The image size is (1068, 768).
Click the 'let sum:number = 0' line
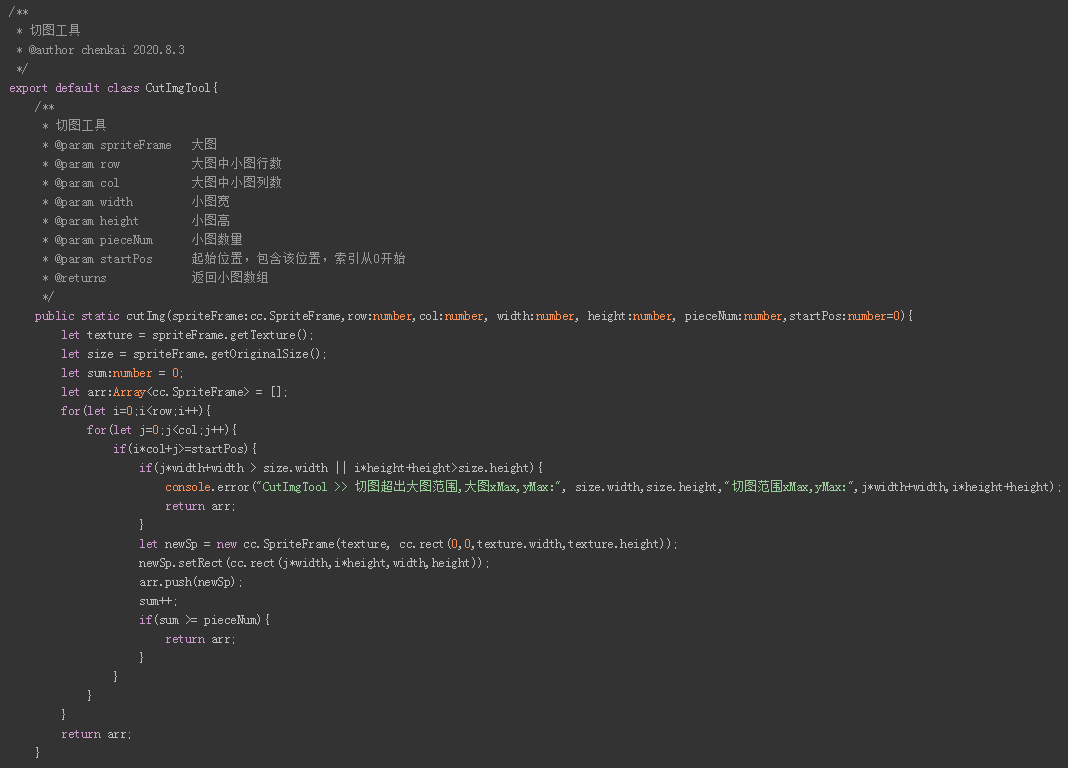point(123,373)
